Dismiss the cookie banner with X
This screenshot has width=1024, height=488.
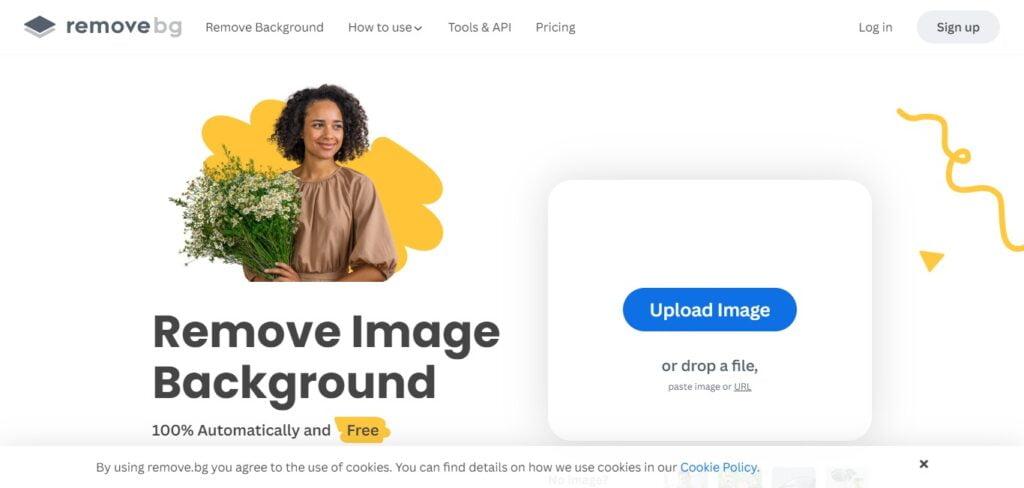(923, 464)
